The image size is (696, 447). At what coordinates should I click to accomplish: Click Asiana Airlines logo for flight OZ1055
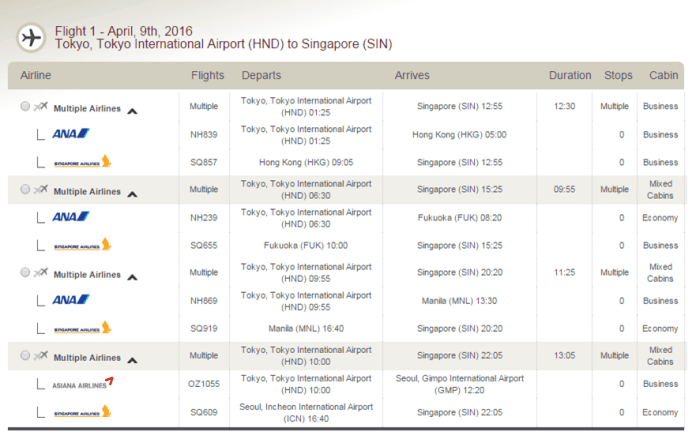pyautogui.click(x=83, y=384)
